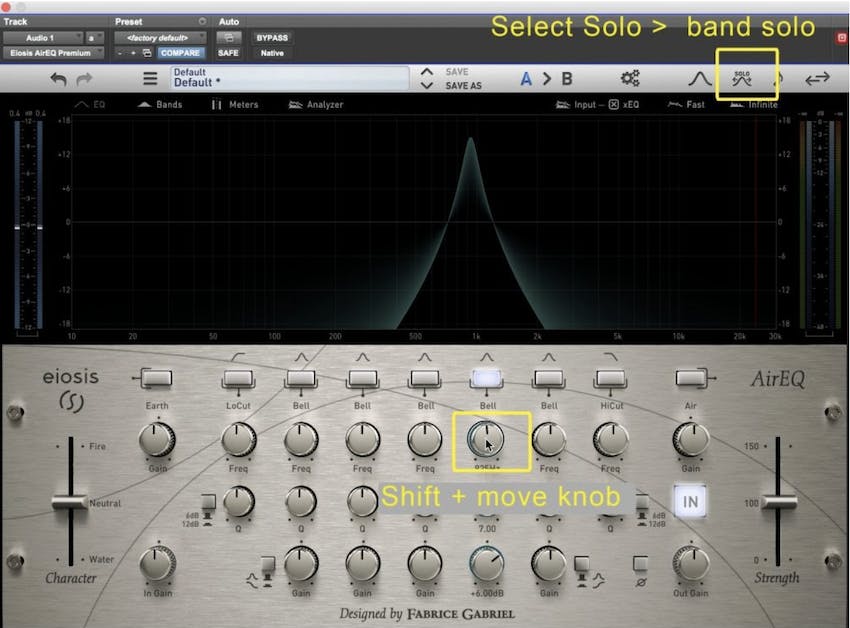Toggle the Air band switch

[690, 377]
